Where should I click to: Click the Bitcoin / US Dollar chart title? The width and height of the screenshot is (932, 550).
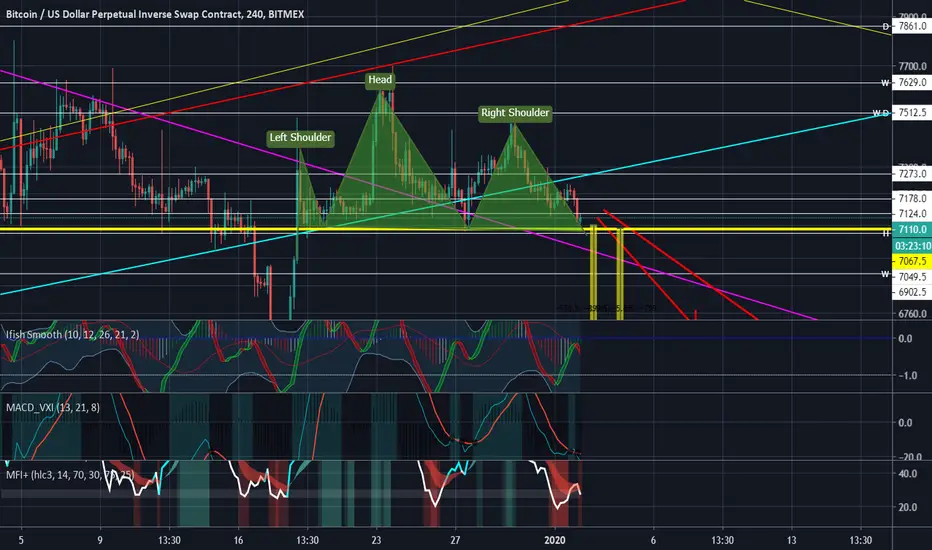tap(155, 14)
